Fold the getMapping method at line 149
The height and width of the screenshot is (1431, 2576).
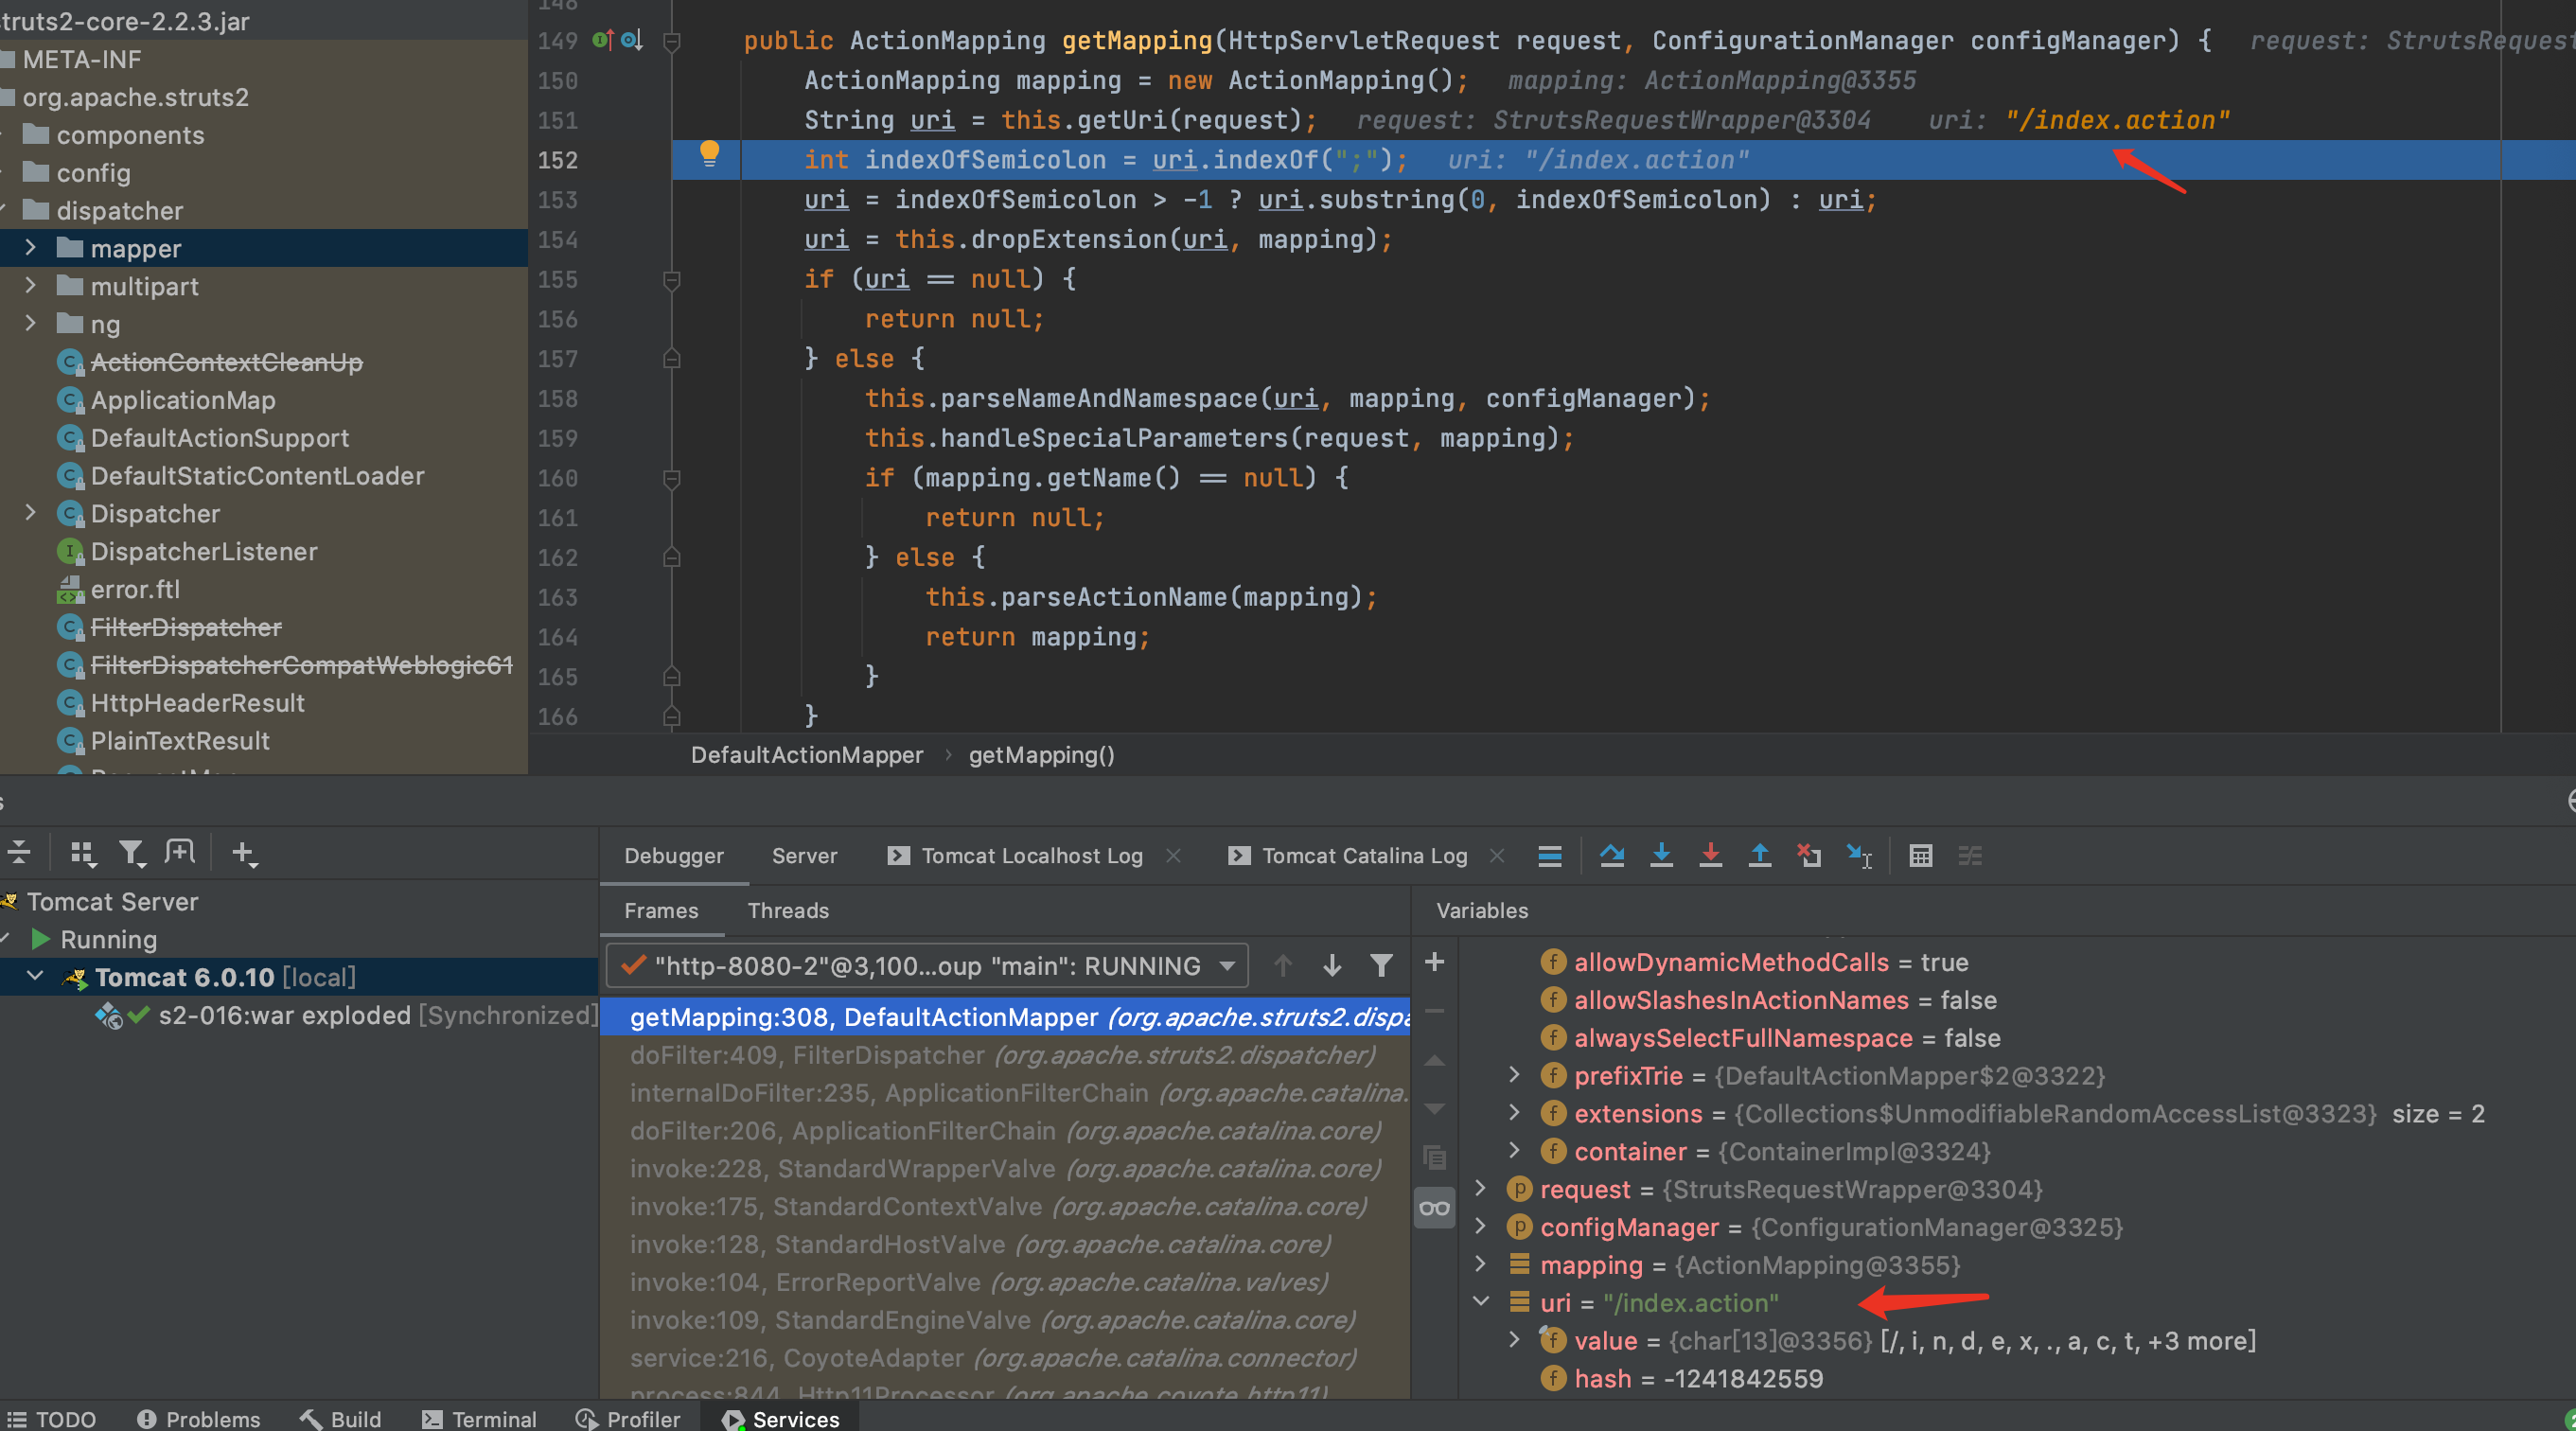coord(672,41)
